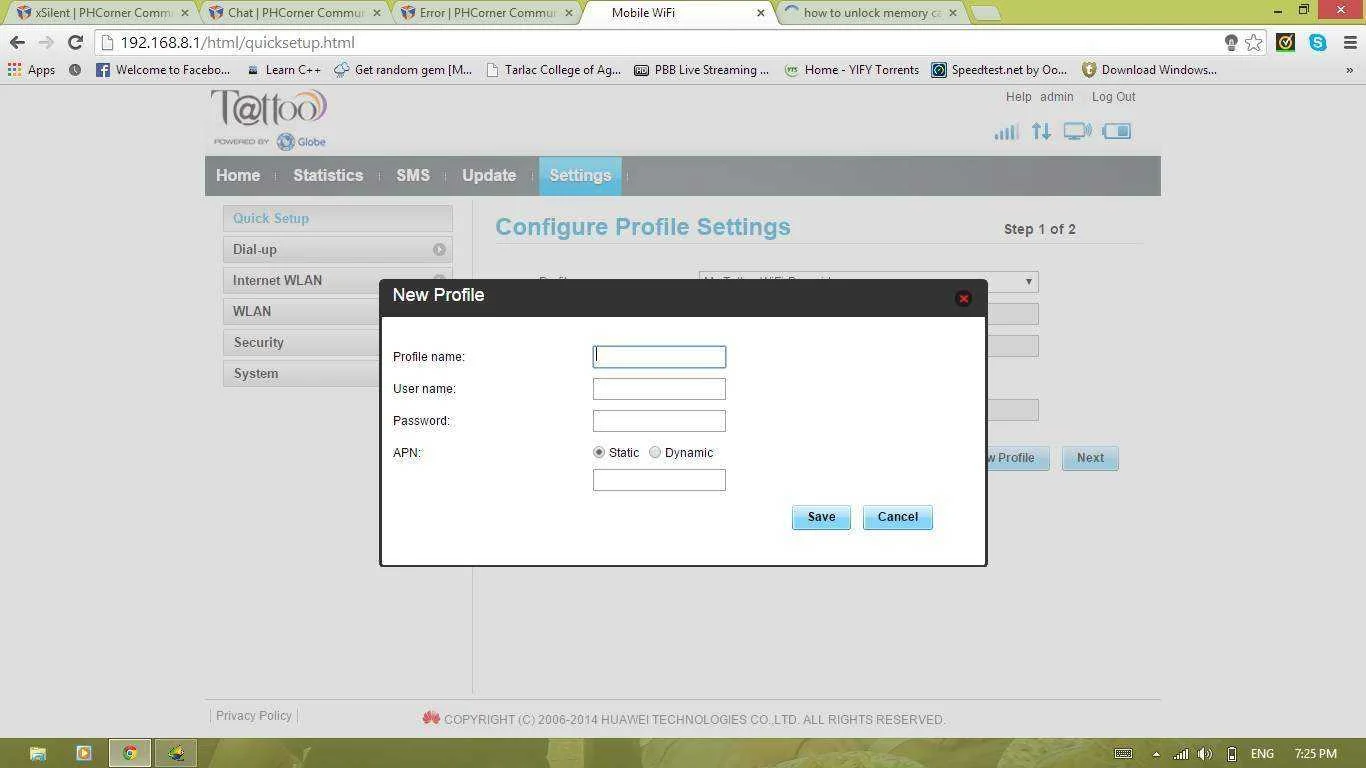The image size is (1366, 768).
Task: Click the lightbulb icon in address bar
Action: pyautogui.click(x=1231, y=43)
